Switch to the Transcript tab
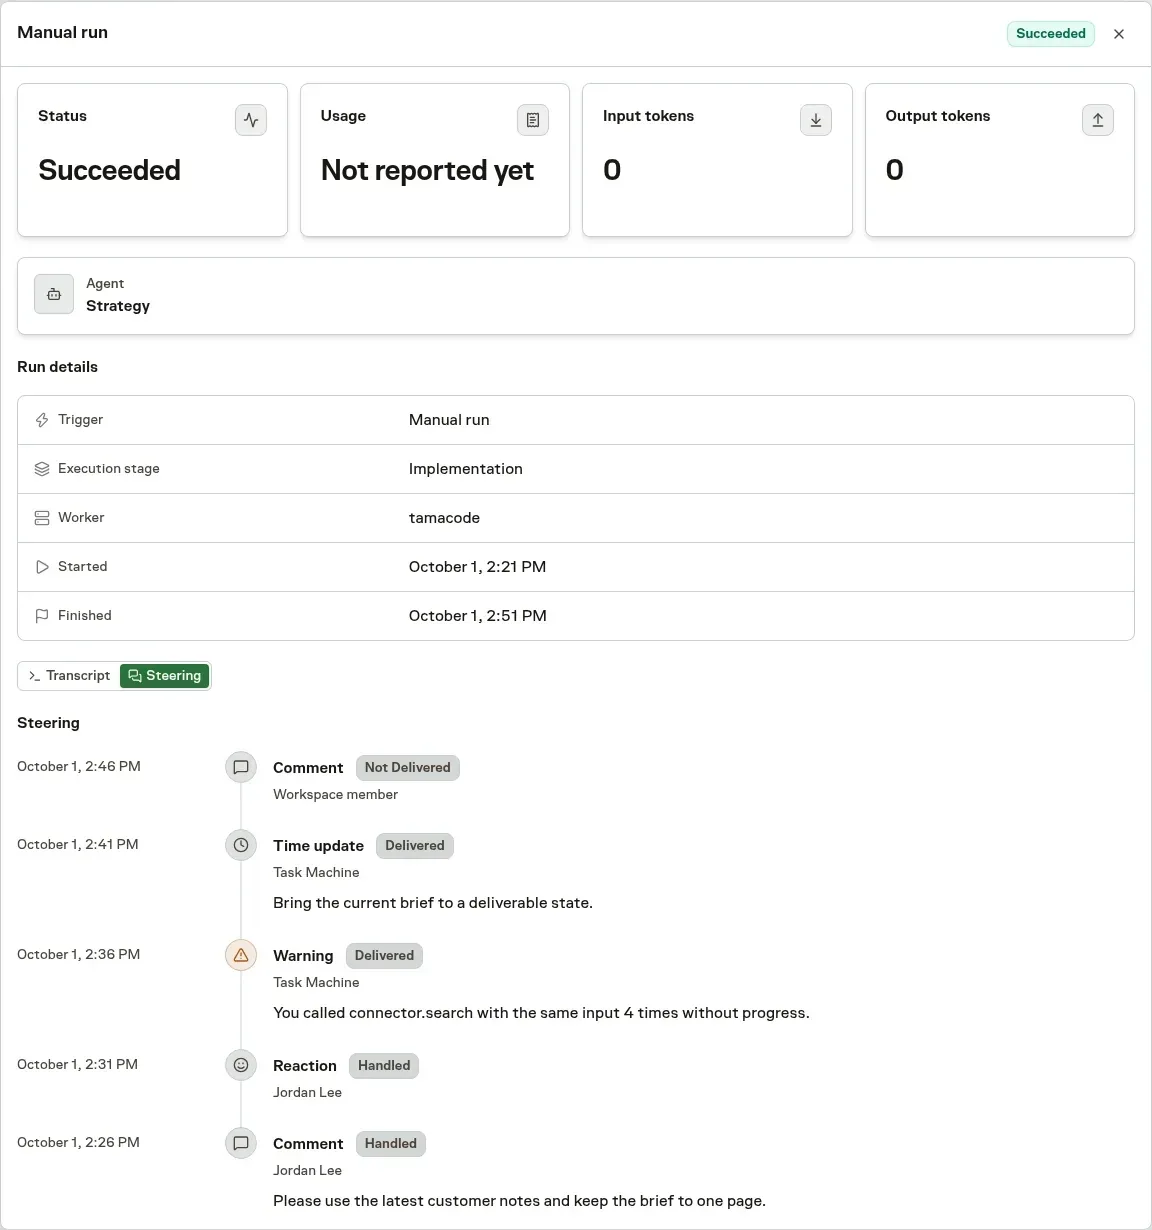Viewport: 1152px width, 1230px height. [70, 676]
